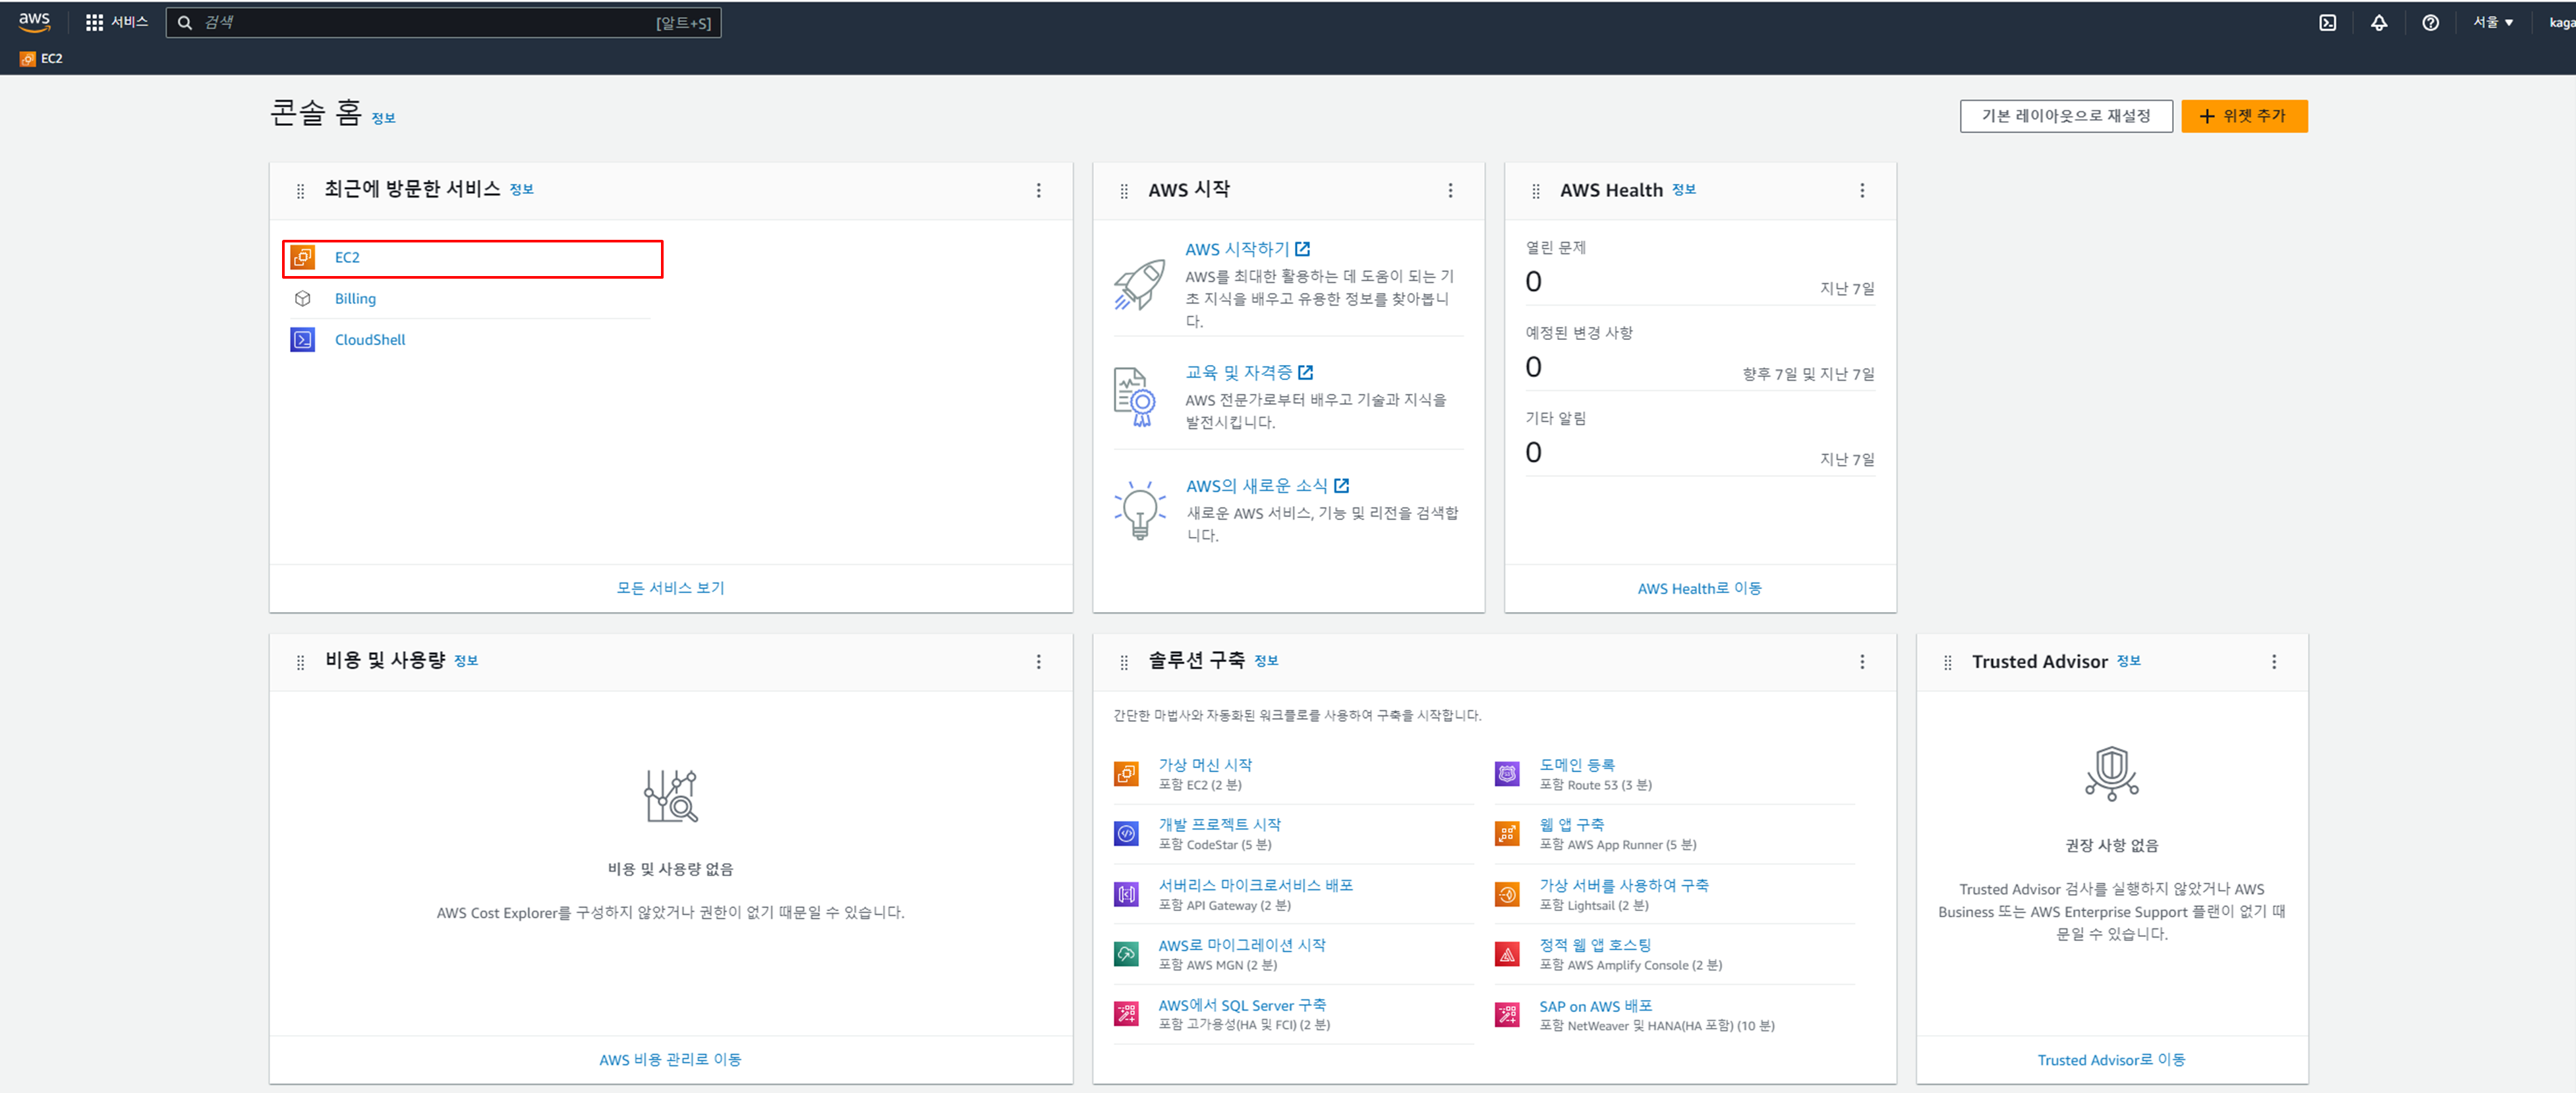Click the Billing service icon
This screenshot has width=2576, height=1093.
pyautogui.click(x=302, y=299)
